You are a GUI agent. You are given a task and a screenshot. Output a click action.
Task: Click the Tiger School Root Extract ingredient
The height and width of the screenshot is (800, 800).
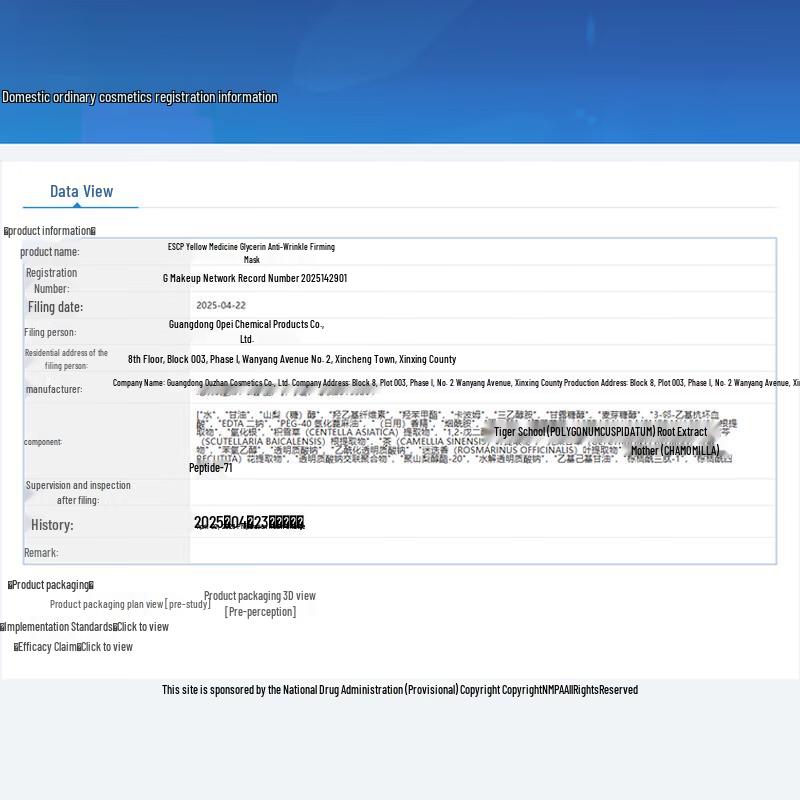point(600,432)
